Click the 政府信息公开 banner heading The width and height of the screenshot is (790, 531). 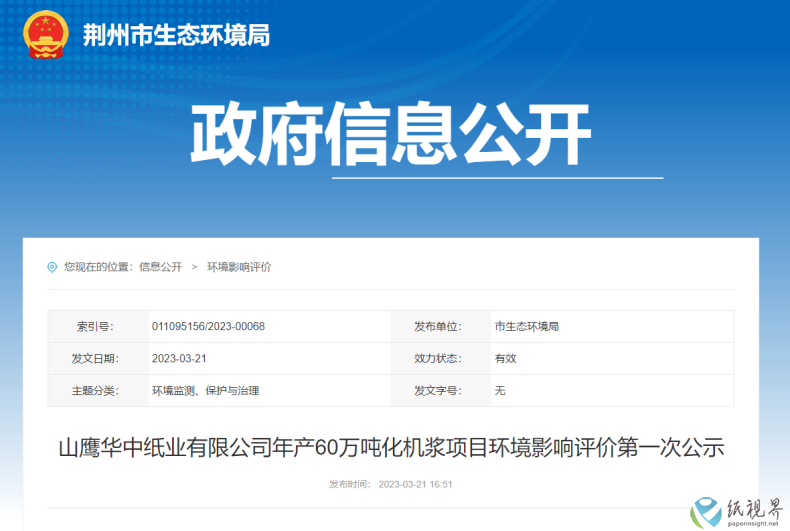coord(390,134)
